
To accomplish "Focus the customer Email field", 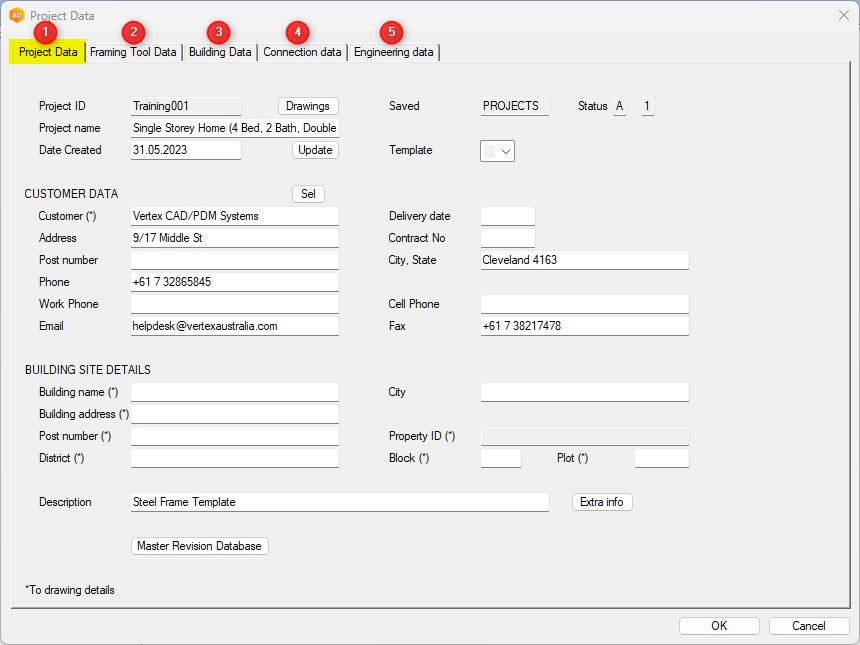I will pos(235,326).
